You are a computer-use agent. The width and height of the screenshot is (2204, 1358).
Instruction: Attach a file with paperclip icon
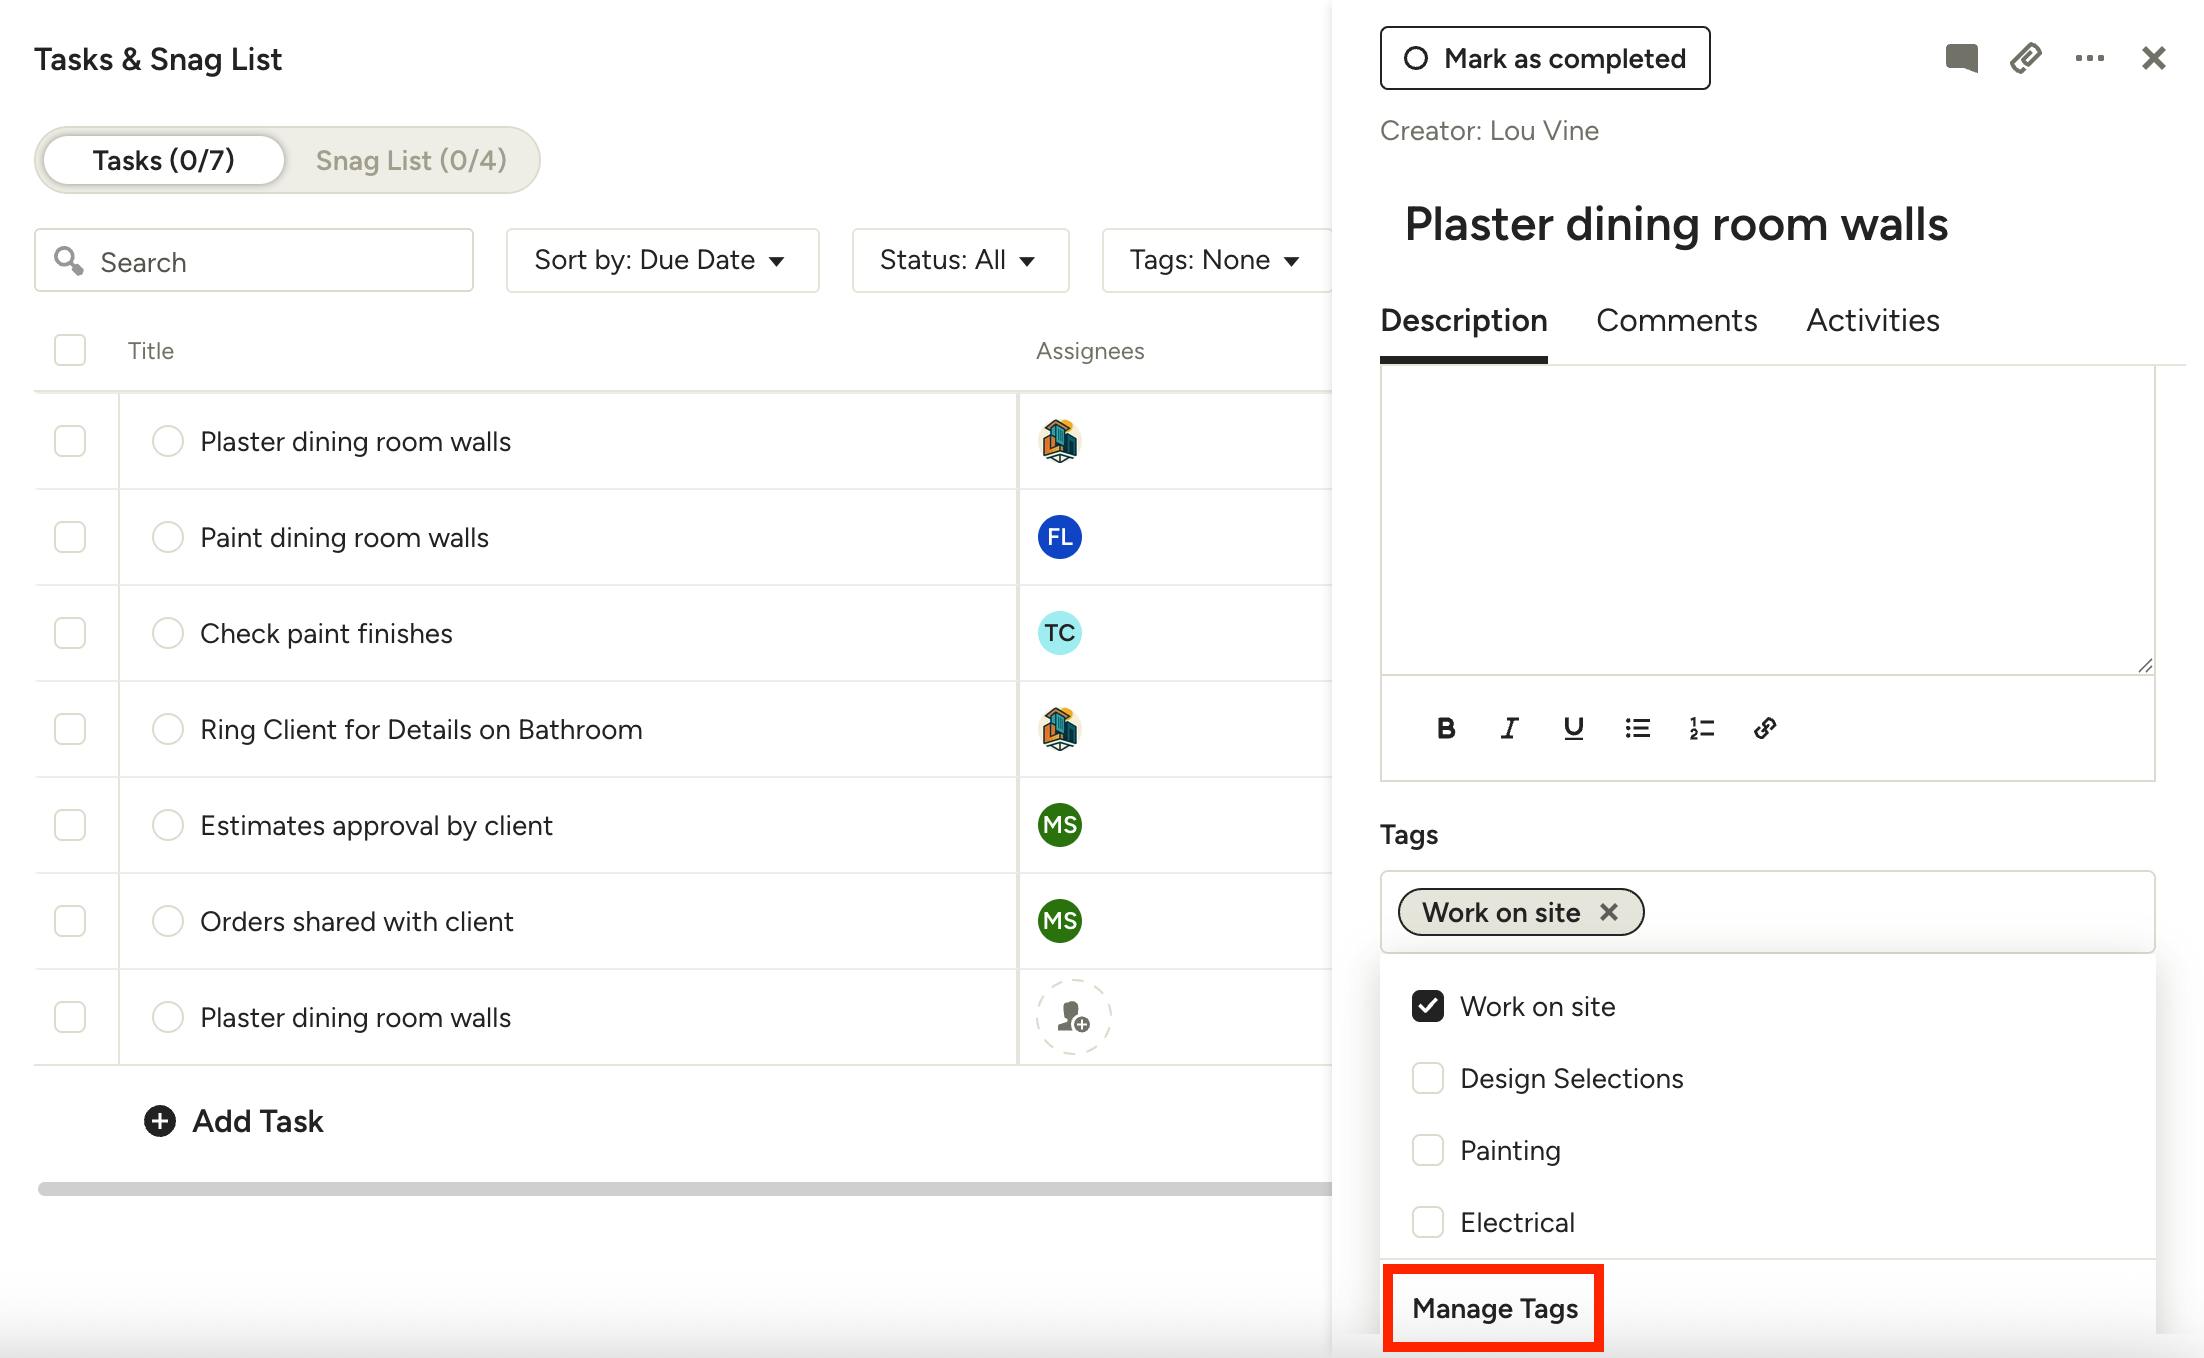[2025, 58]
